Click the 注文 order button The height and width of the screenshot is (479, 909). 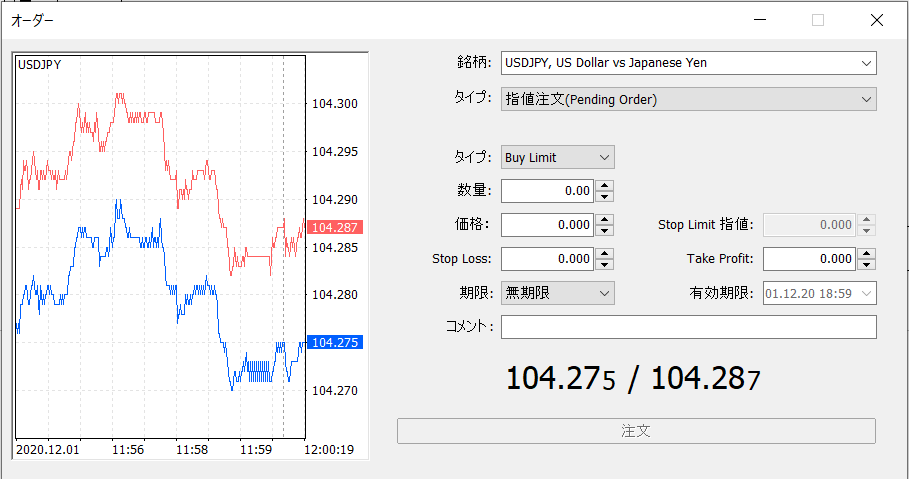(636, 431)
